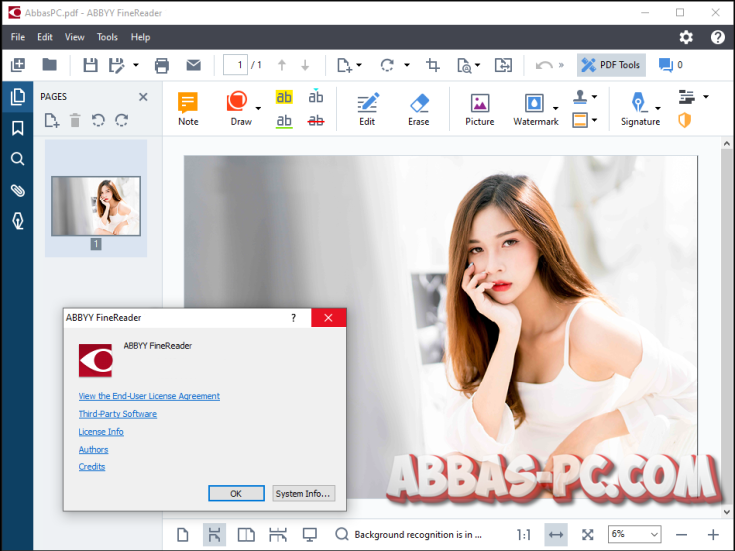Expand the Signature dropdown arrow

coord(658,108)
